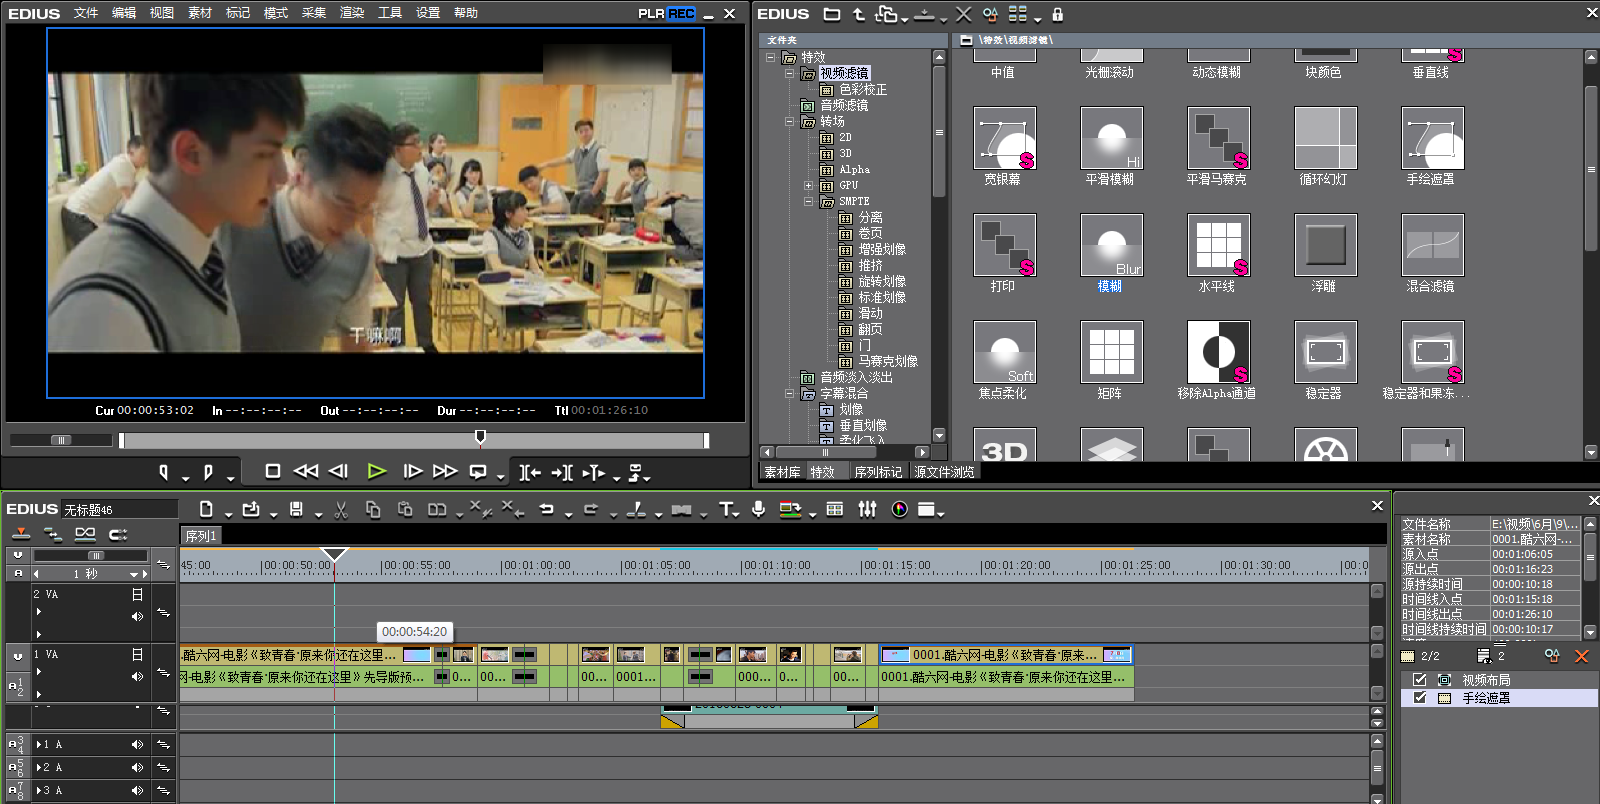
Task: Click the Undo arrow in timeline toolbar
Action: pos(546,510)
